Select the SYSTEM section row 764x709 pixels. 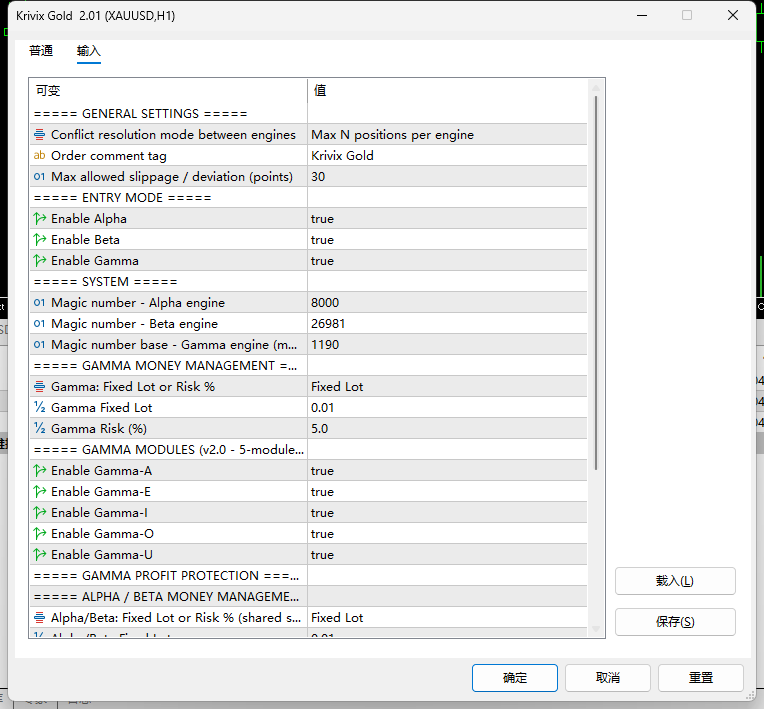pos(308,282)
